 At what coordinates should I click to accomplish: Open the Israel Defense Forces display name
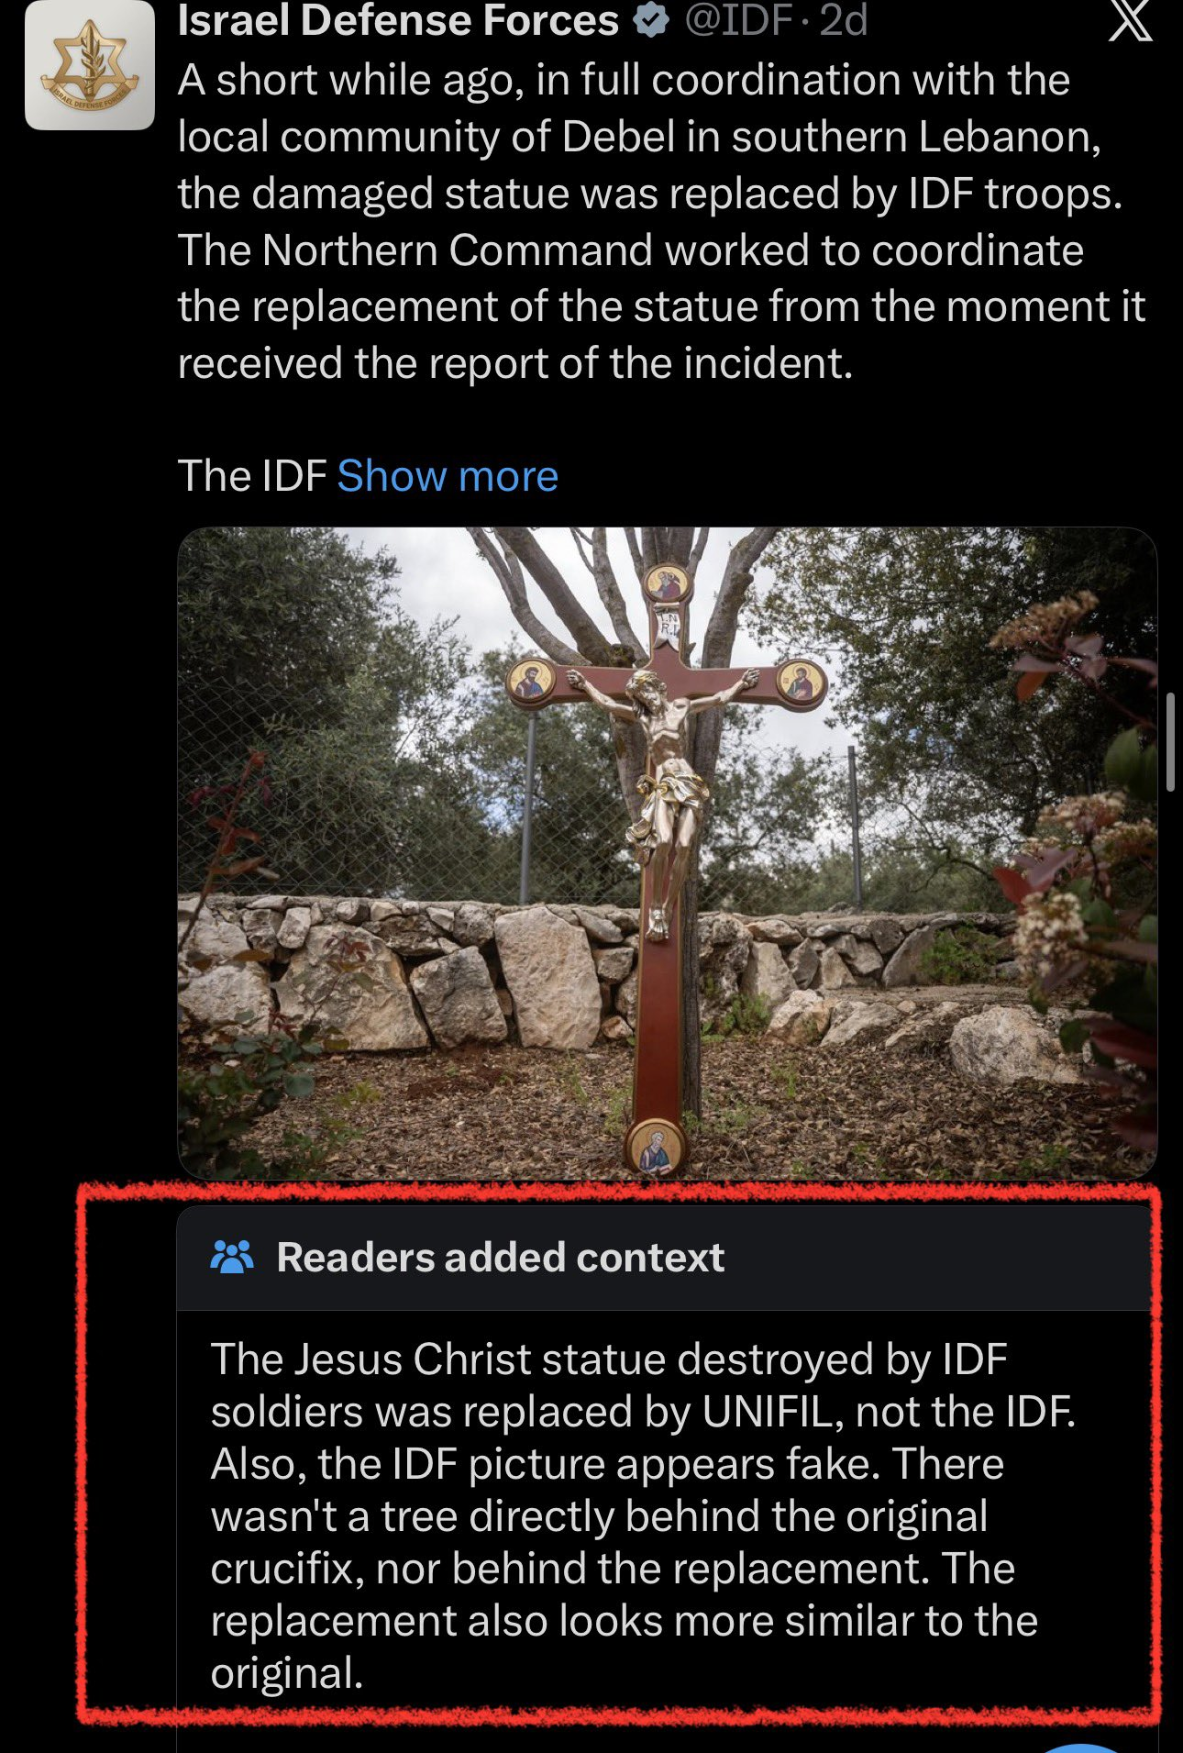(398, 20)
